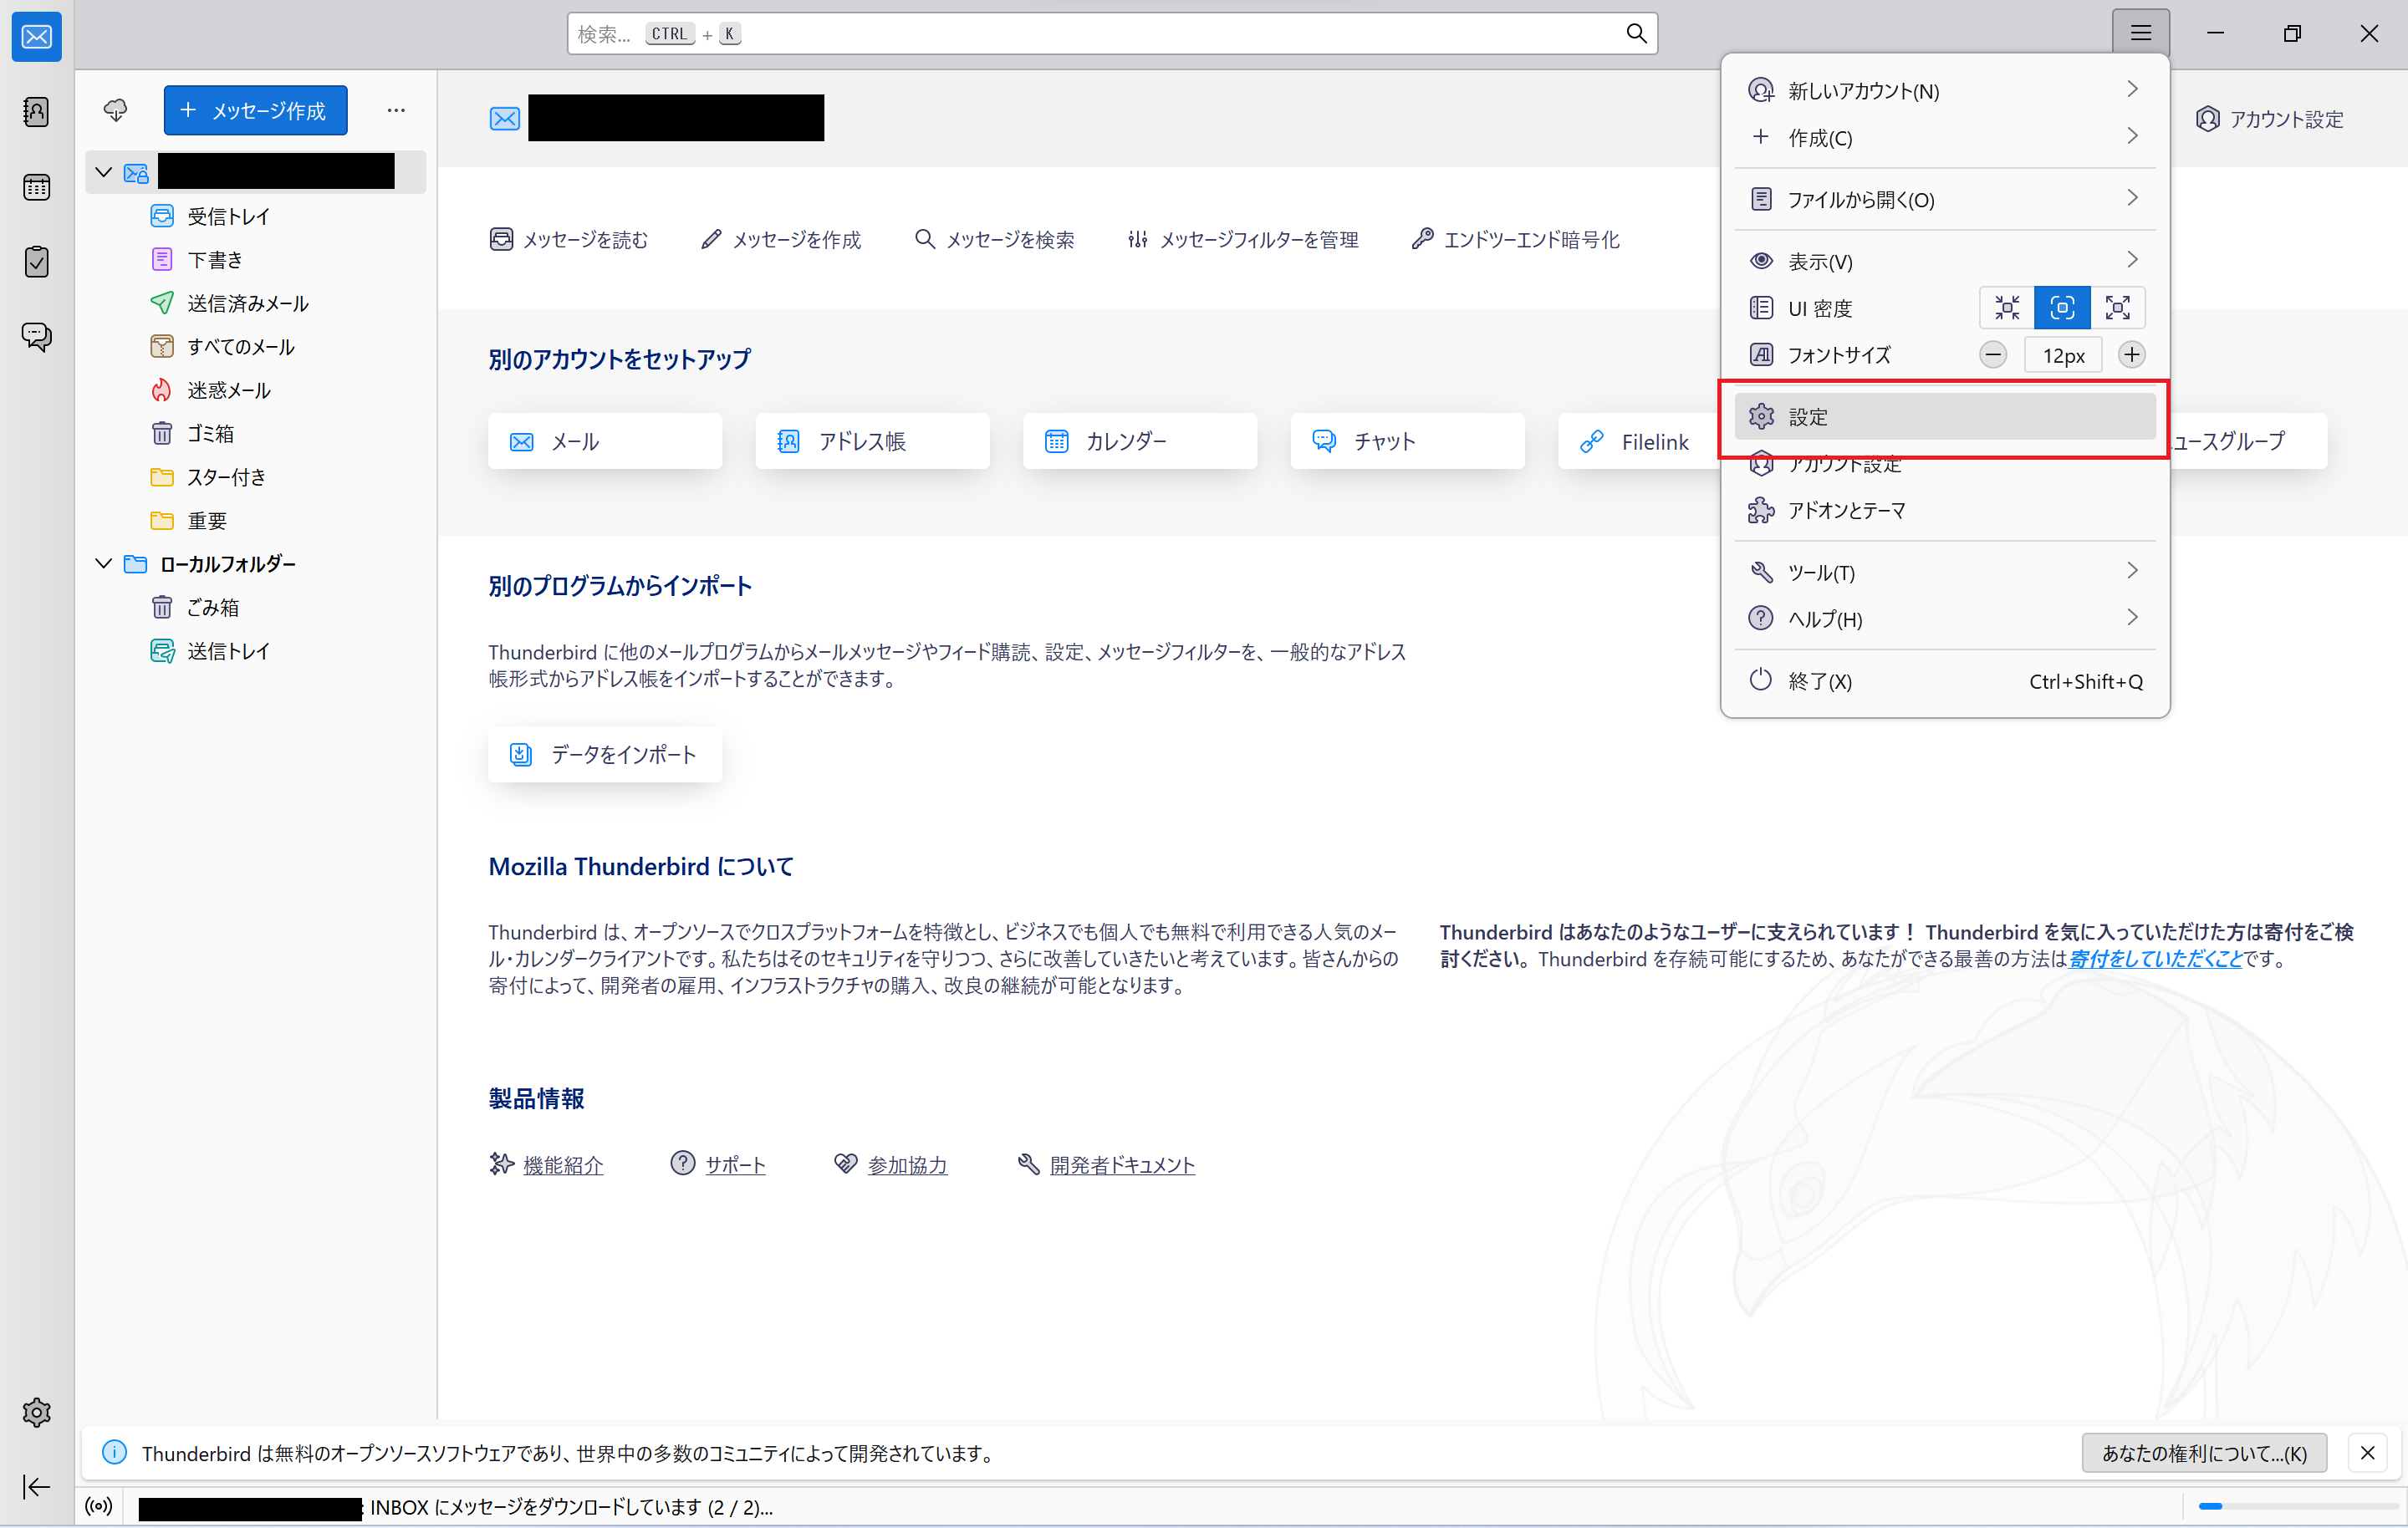Collapse the ローカルフォルダー tree

(x=103, y=563)
